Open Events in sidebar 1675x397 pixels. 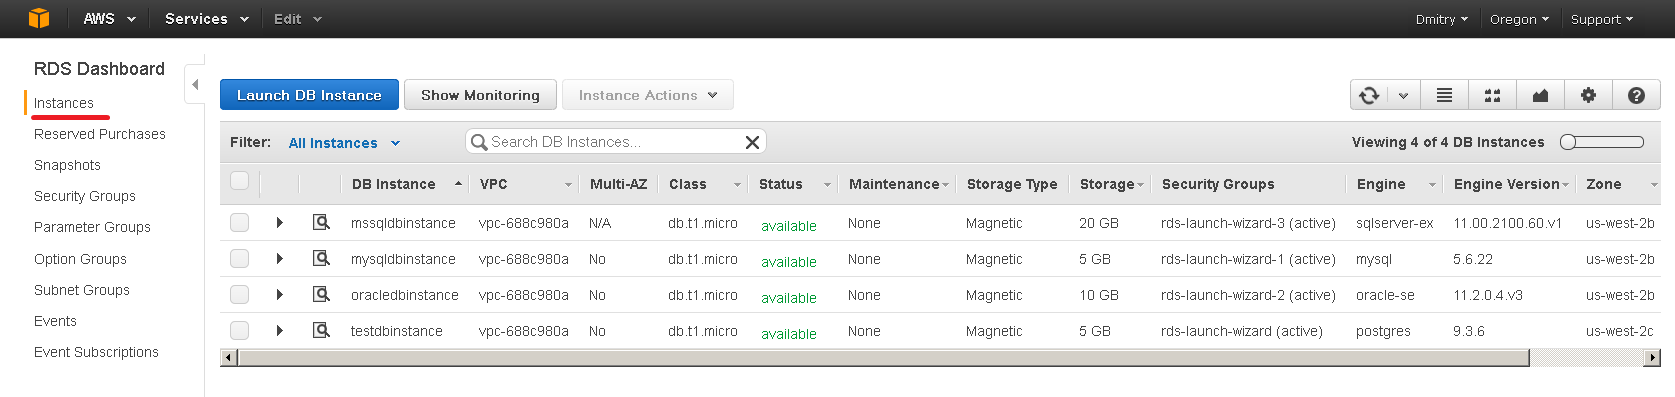click(55, 321)
